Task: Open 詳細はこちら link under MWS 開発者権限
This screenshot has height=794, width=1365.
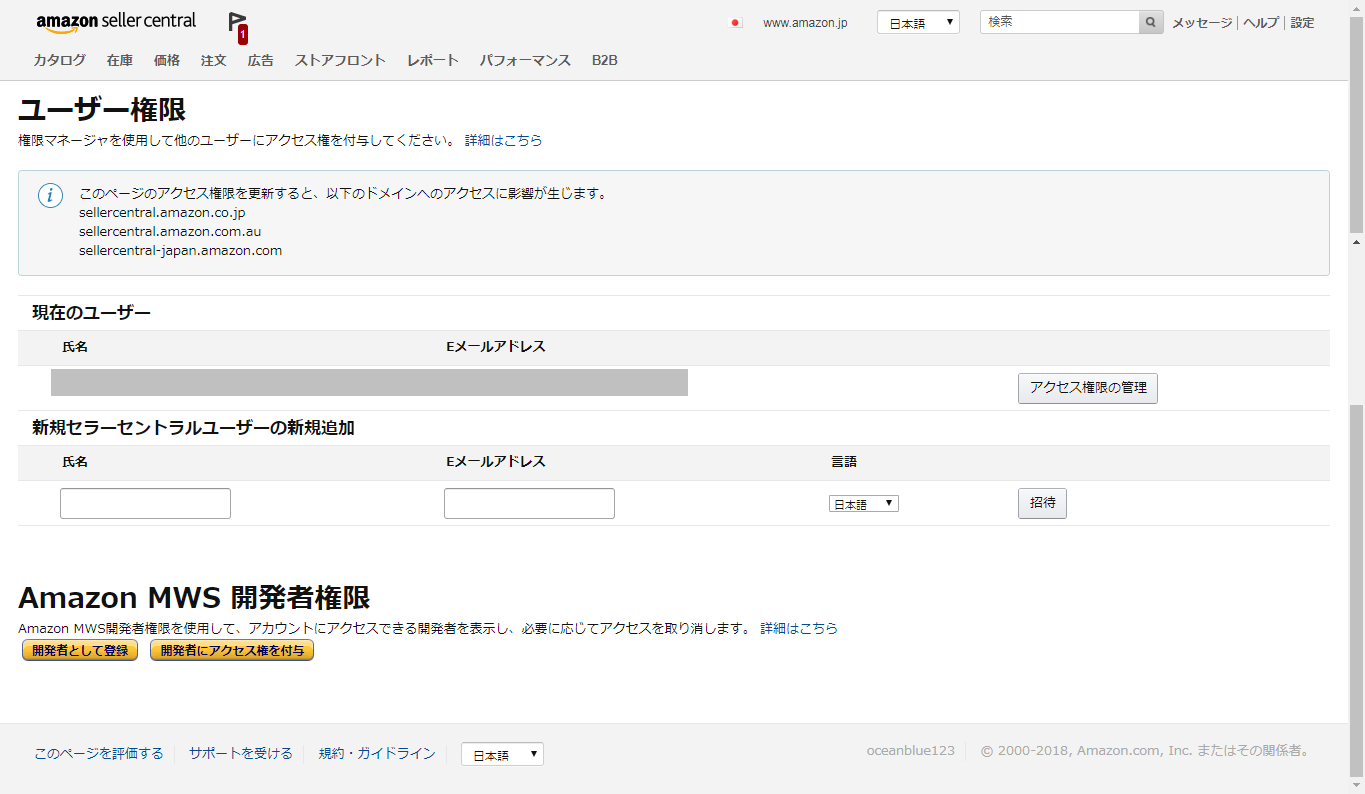Action: coord(799,628)
